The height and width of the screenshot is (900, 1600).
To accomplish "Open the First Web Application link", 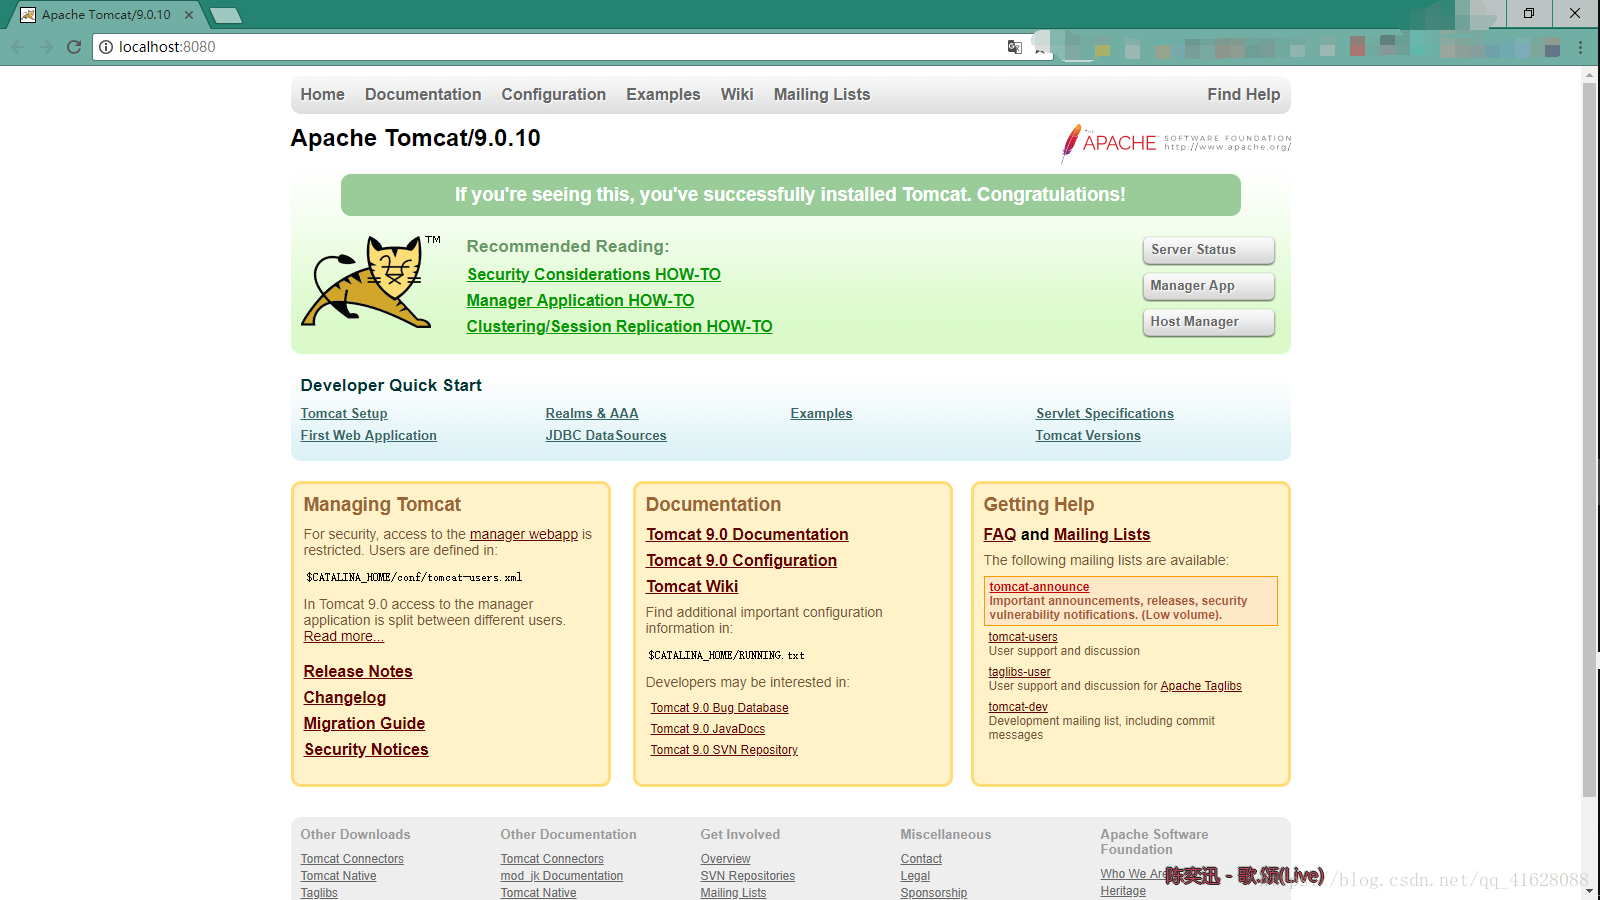I will (x=368, y=435).
